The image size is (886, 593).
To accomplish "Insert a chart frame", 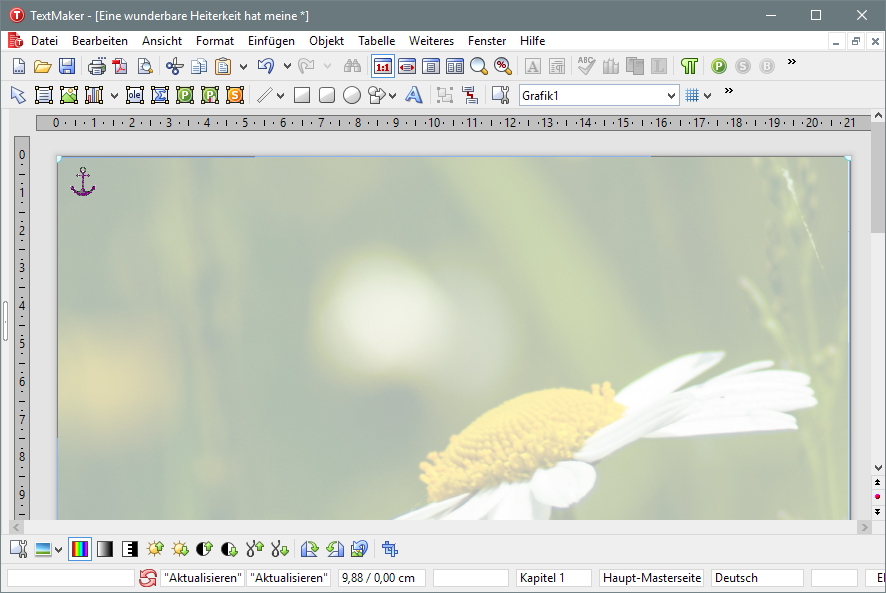I will click(x=94, y=95).
